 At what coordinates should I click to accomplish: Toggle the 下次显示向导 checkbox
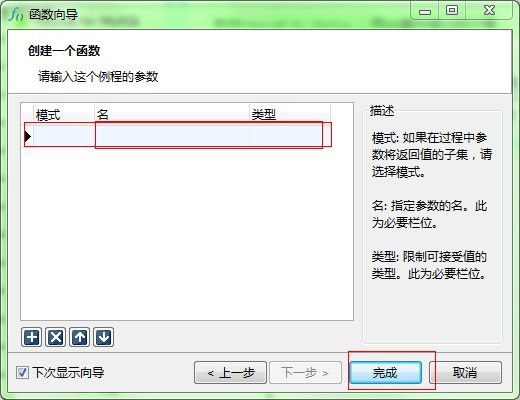pos(22,372)
